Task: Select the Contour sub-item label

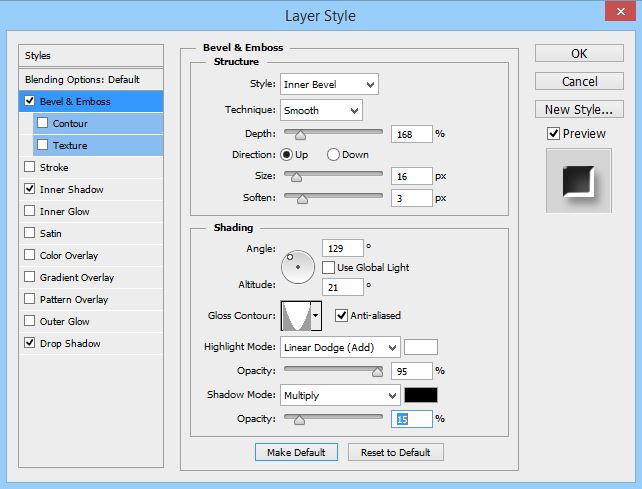Action: point(70,123)
